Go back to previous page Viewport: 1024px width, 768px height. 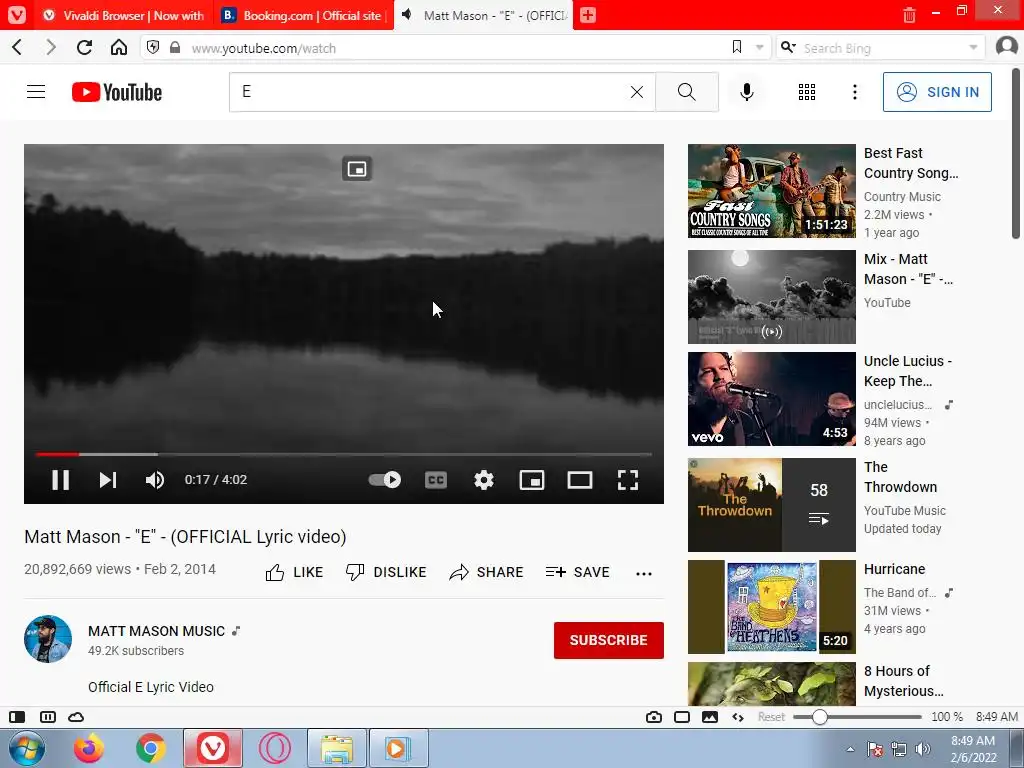coord(18,47)
